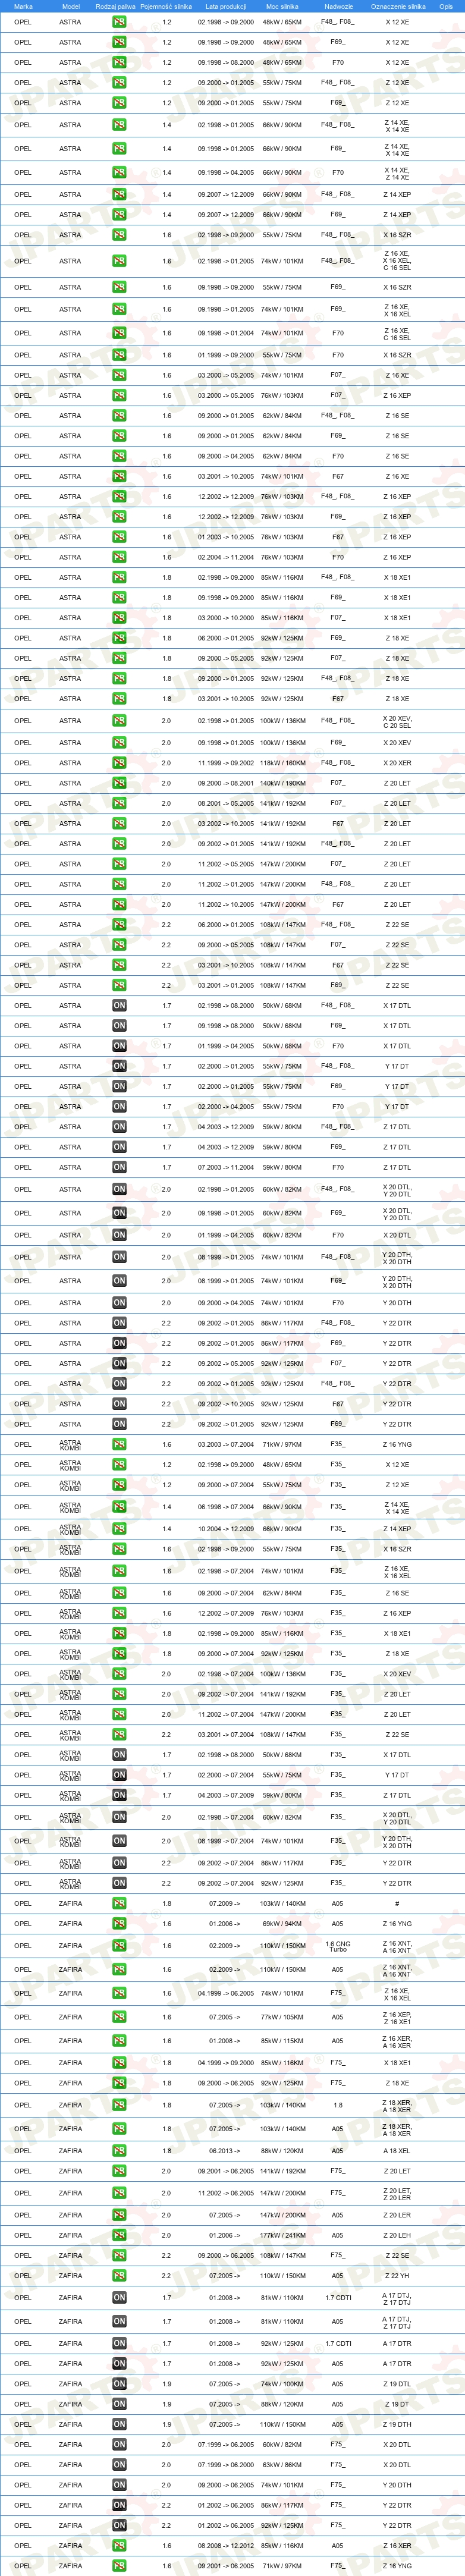Click petrol icon in Zafira Z 22 SE row

click(x=119, y=2255)
